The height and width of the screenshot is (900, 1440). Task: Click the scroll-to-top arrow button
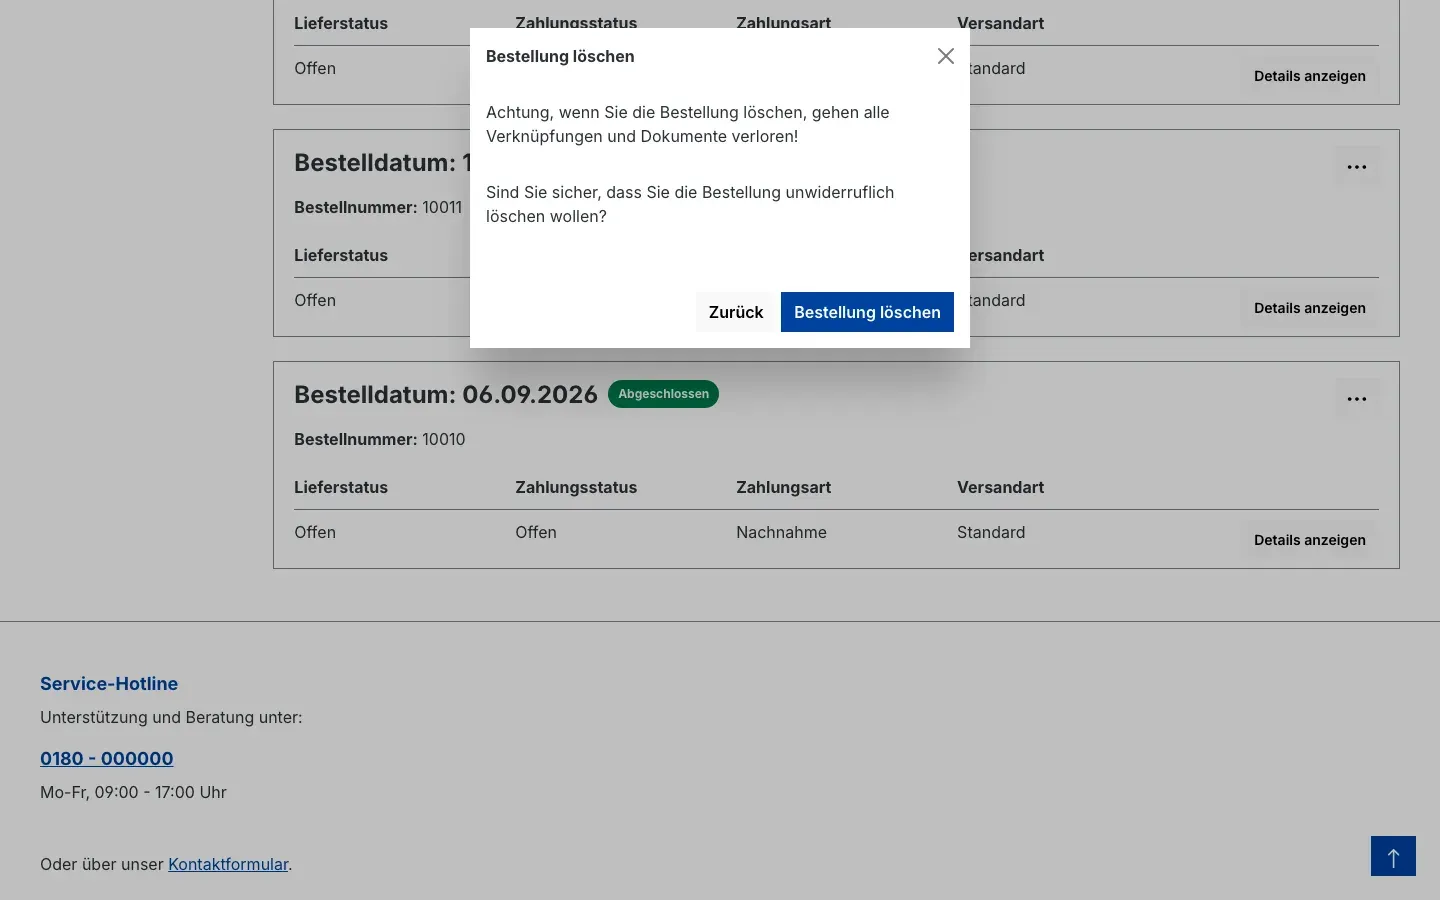1393,856
